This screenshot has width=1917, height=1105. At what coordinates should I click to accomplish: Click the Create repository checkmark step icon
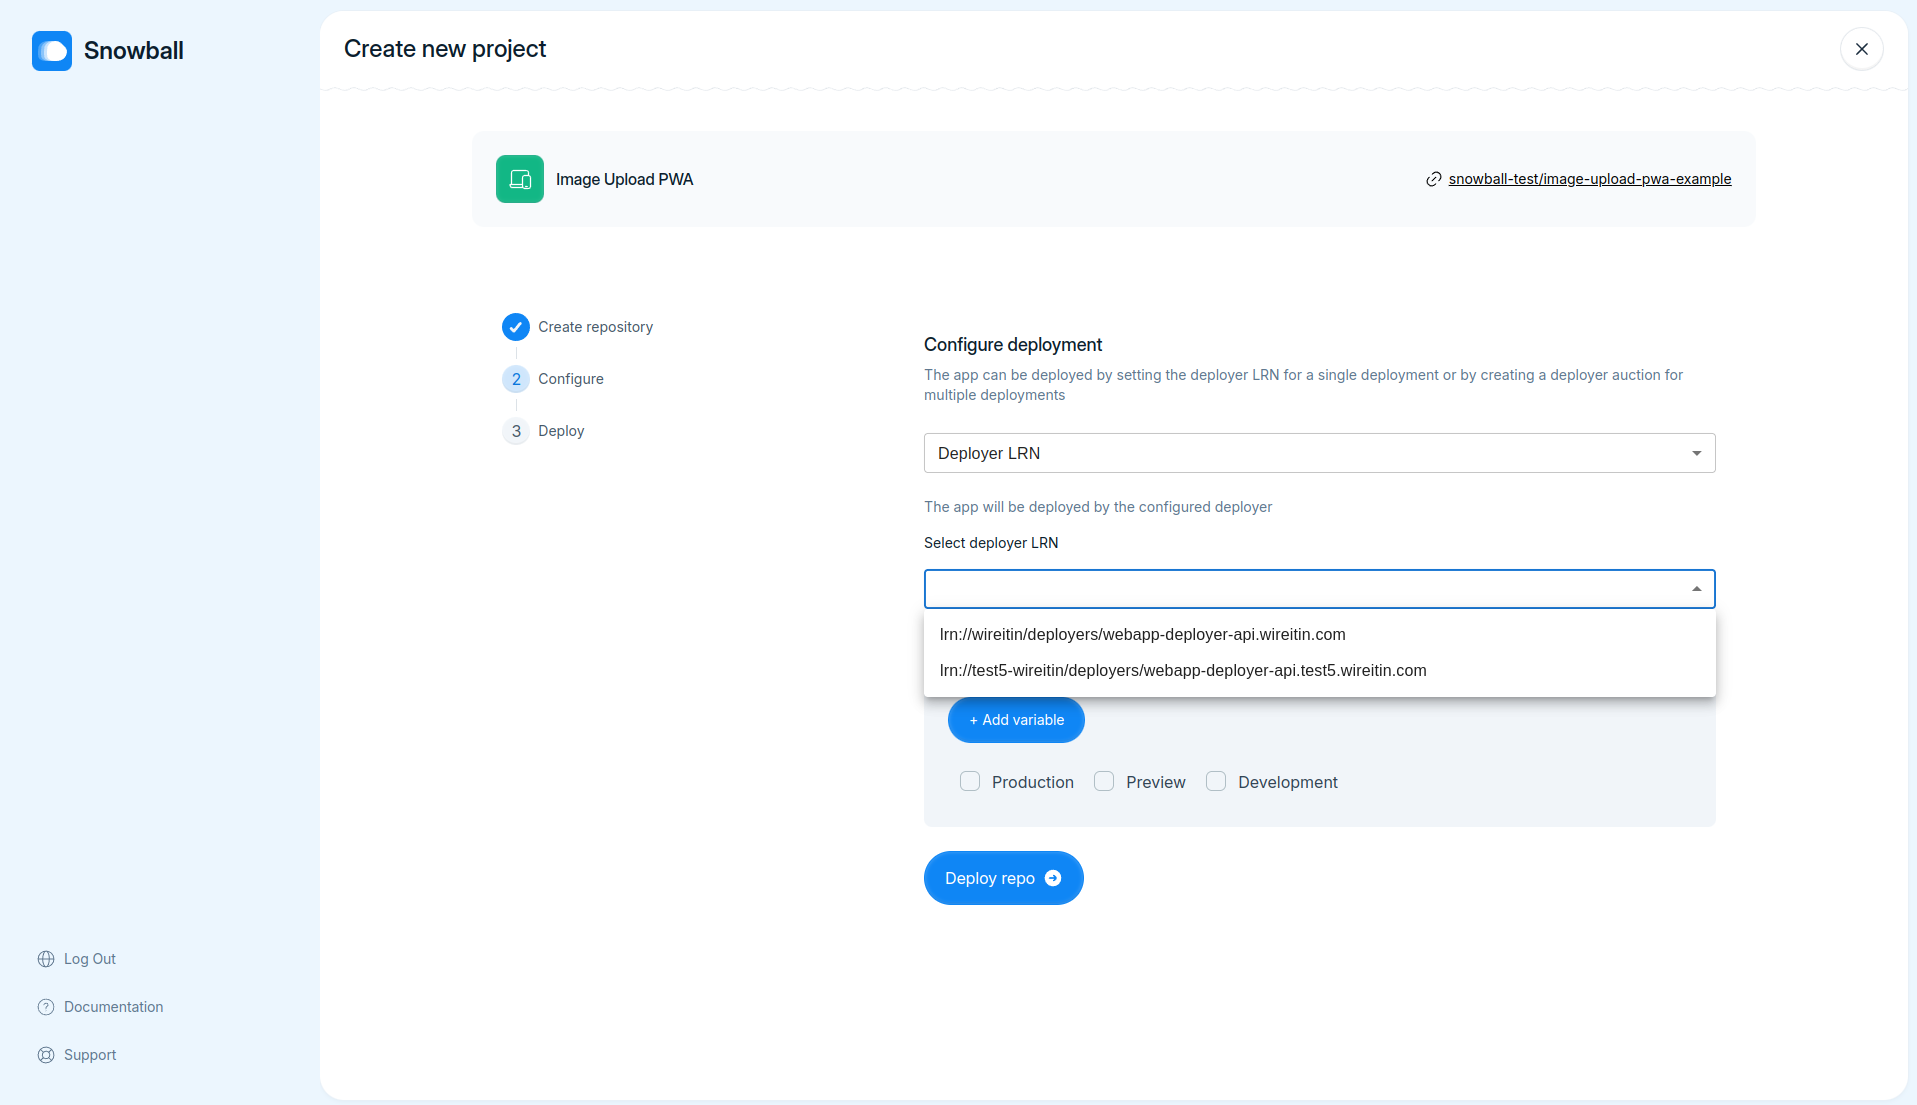pyautogui.click(x=516, y=327)
